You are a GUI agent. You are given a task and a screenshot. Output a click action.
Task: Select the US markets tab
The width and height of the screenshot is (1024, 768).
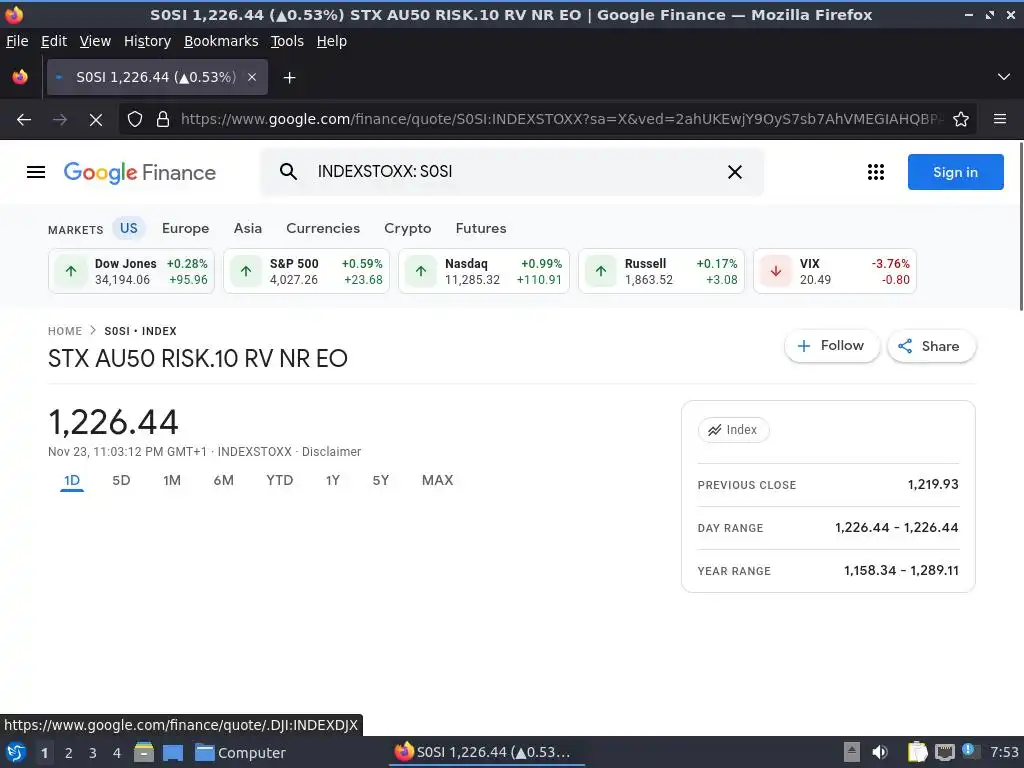(129, 229)
